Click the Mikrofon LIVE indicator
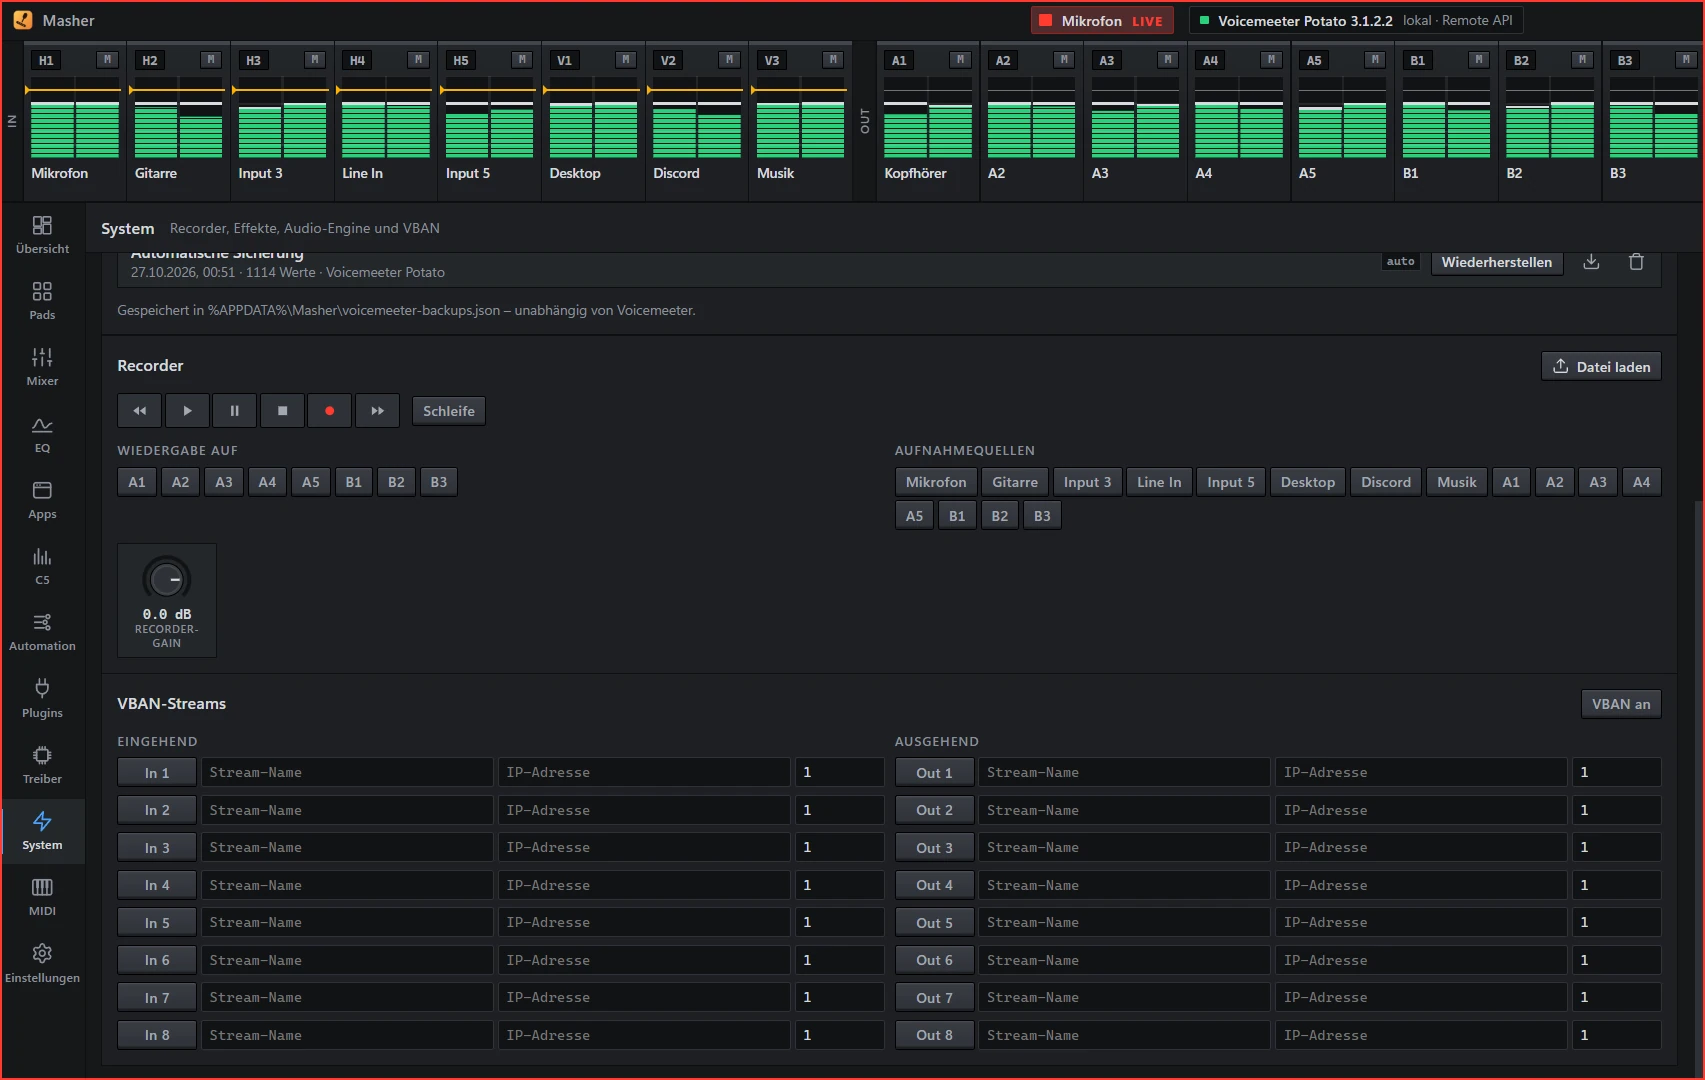1705x1080 pixels. [1102, 21]
